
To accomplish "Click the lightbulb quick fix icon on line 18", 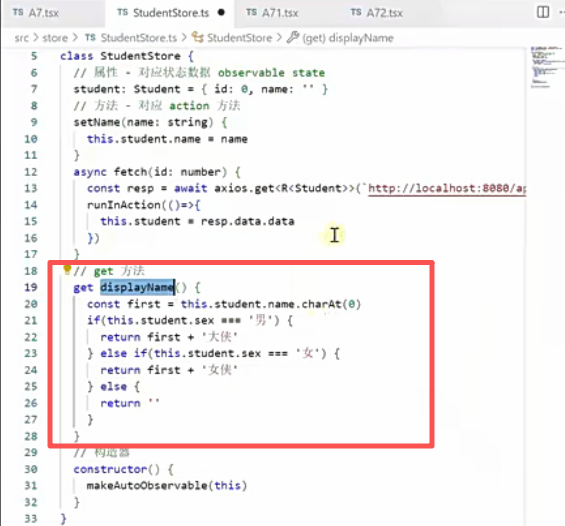I will [x=67, y=269].
